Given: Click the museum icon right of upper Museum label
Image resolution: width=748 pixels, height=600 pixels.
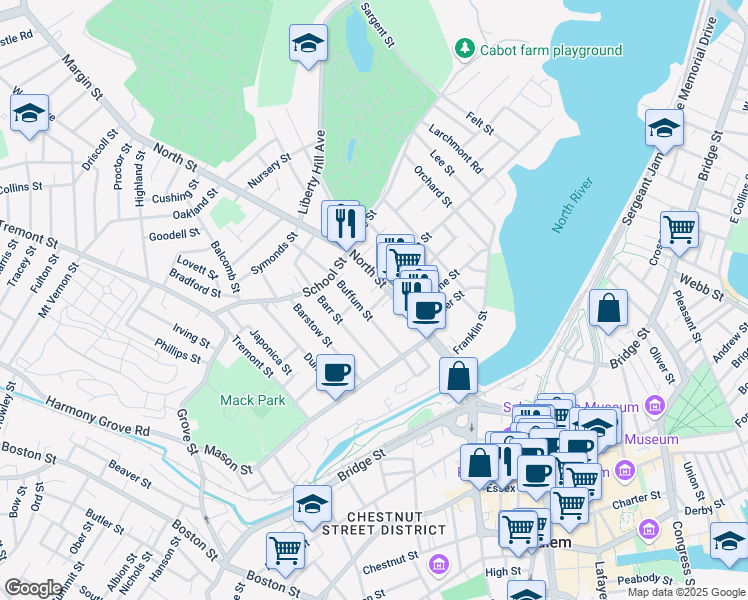Looking at the screenshot, I should (x=655, y=405).
